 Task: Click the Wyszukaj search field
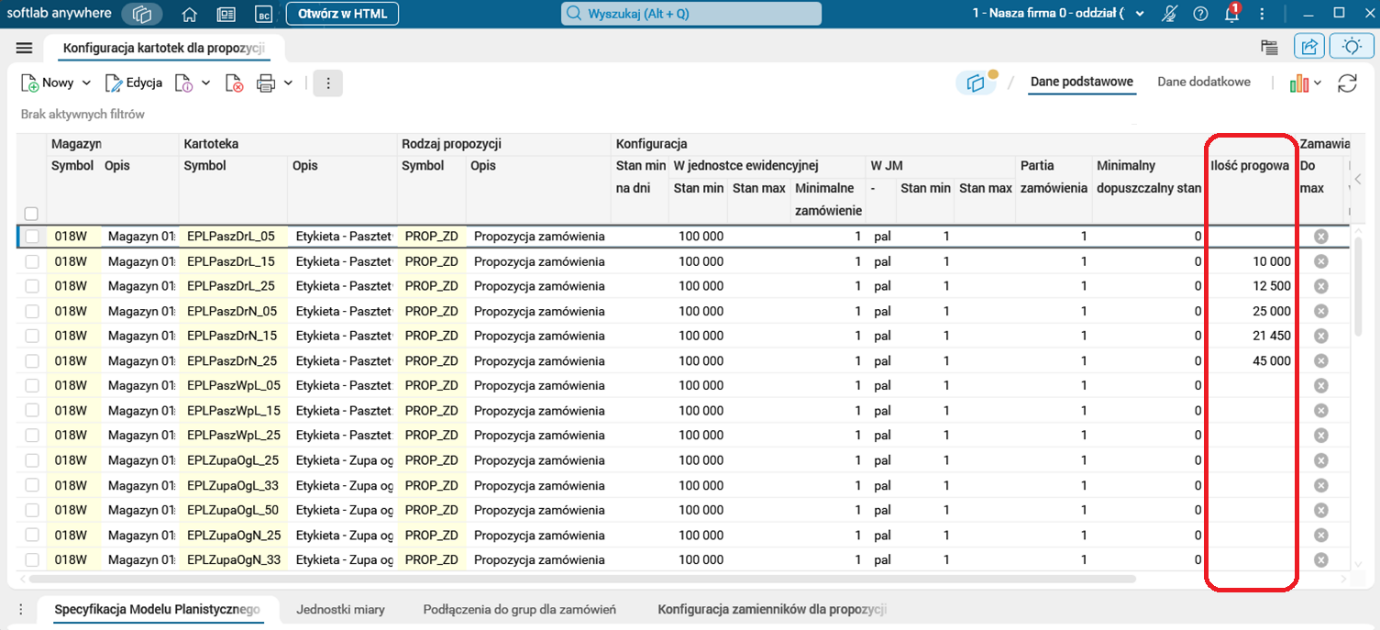690,14
